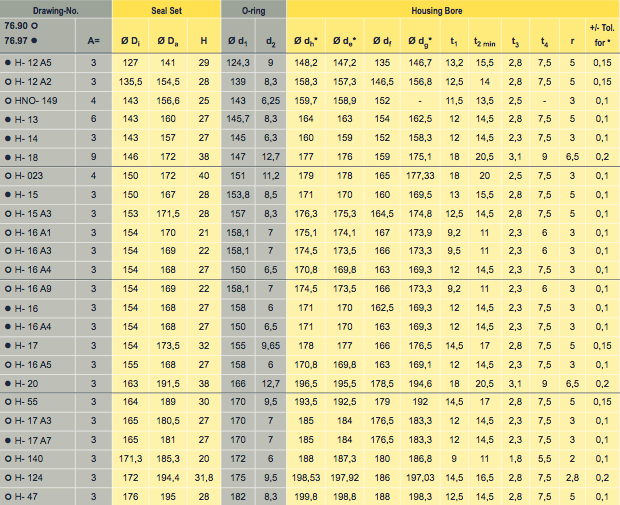Viewport: 620px width, 505px height.
Task: Click the open circle next to H- 124
Action: (8, 477)
